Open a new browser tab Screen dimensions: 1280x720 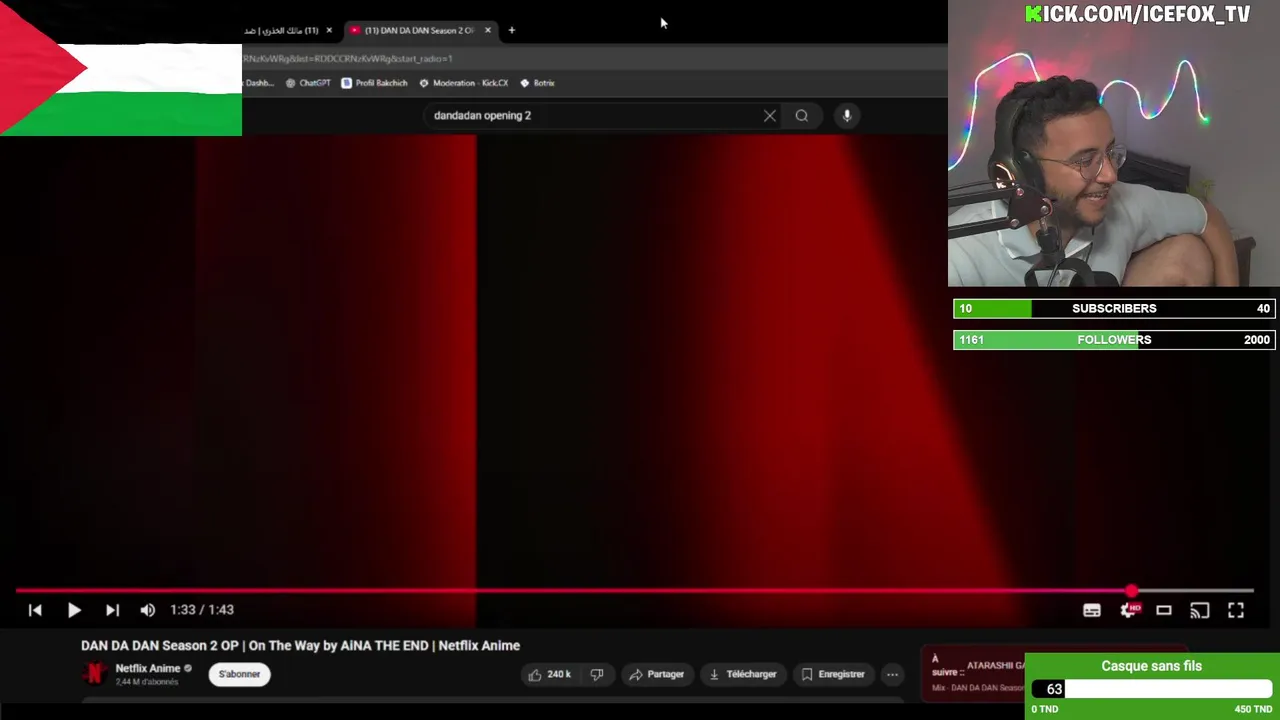(511, 30)
